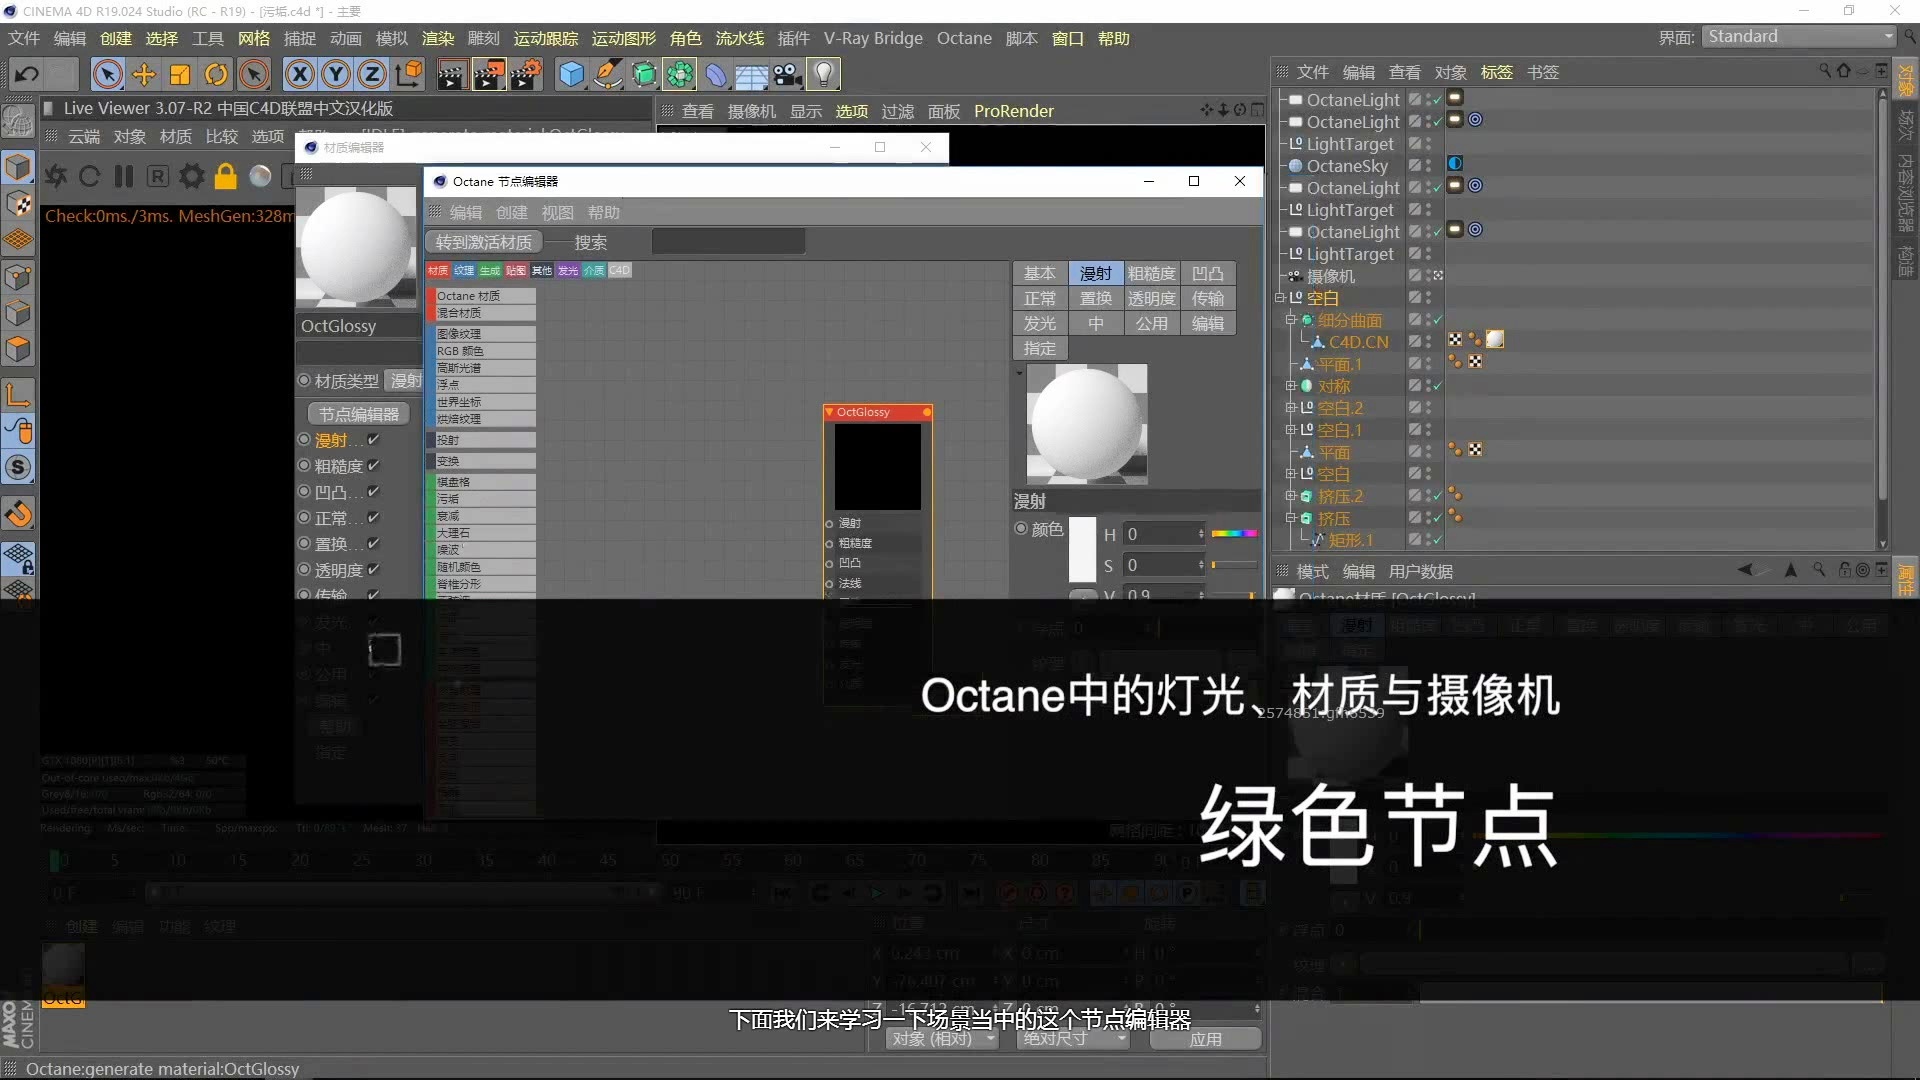Screen dimensions: 1920x1080
Task: Switch to the 粗糙度 tab in node editor
Action: coord(1152,274)
